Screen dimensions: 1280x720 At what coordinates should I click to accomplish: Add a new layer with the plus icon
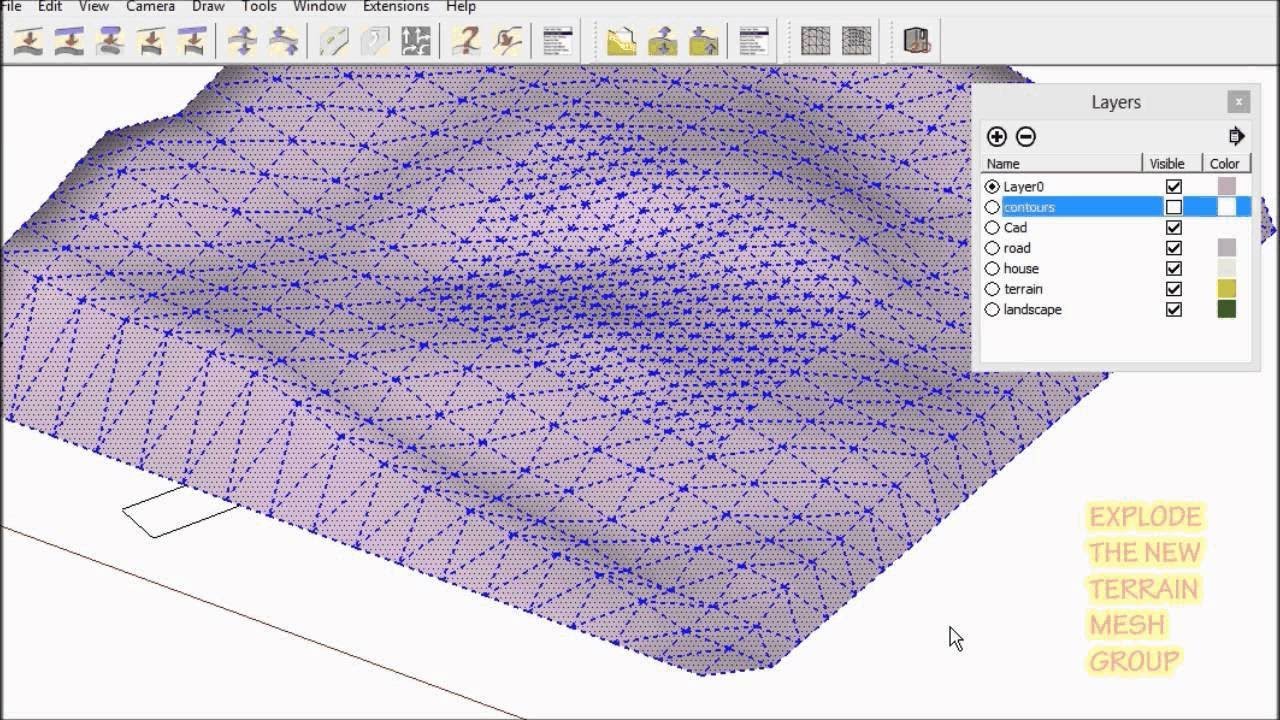pyautogui.click(x=996, y=137)
